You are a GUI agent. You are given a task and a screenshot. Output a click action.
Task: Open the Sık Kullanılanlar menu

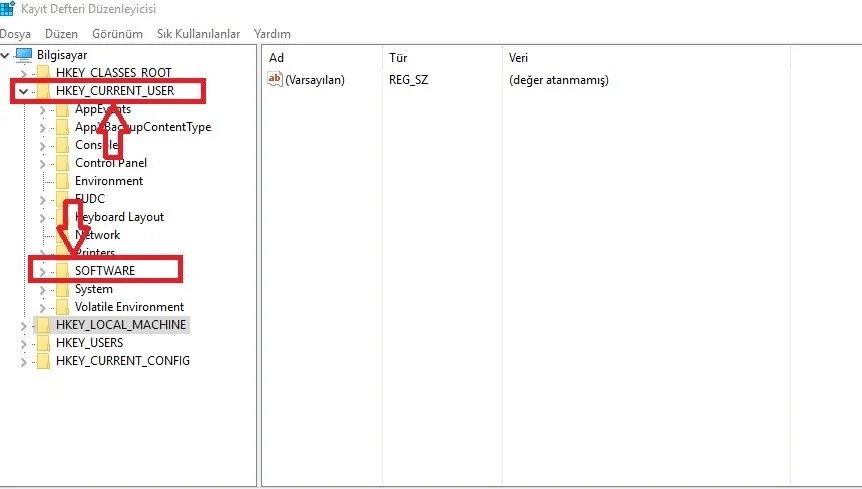(198, 34)
